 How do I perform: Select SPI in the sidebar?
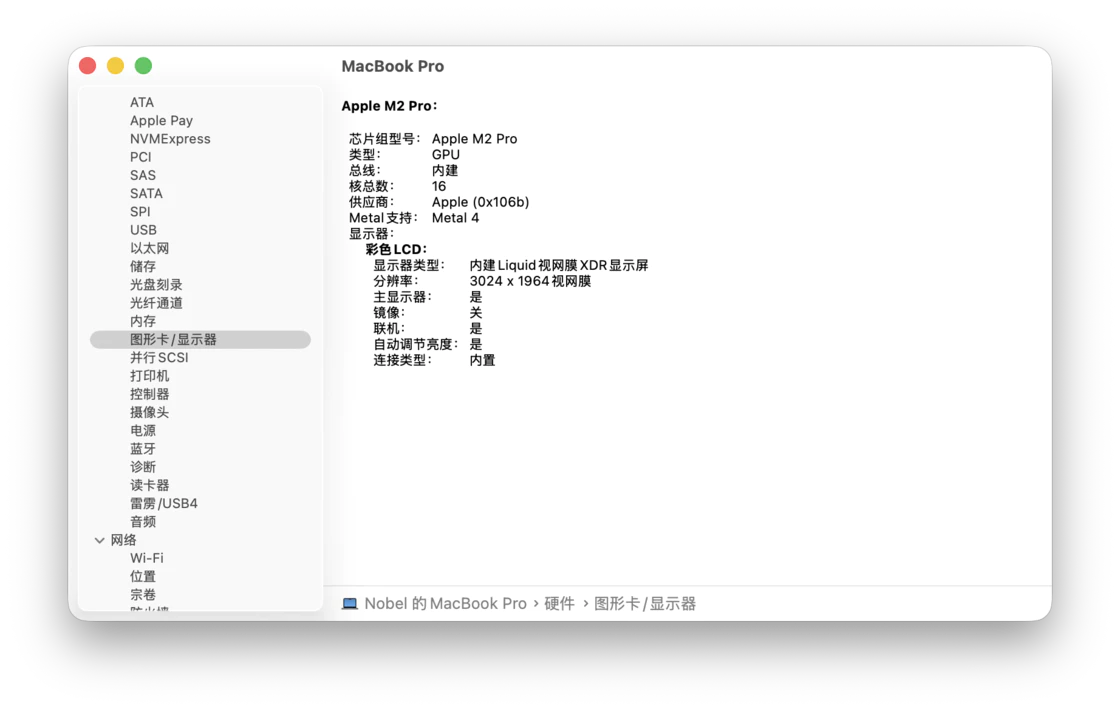click(140, 212)
